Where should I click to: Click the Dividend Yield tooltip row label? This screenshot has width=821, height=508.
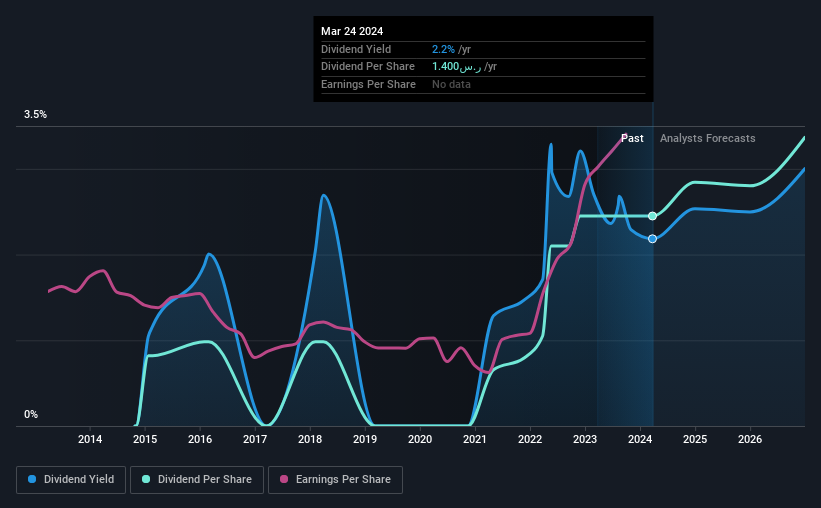pyautogui.click(x=356, y=49)
